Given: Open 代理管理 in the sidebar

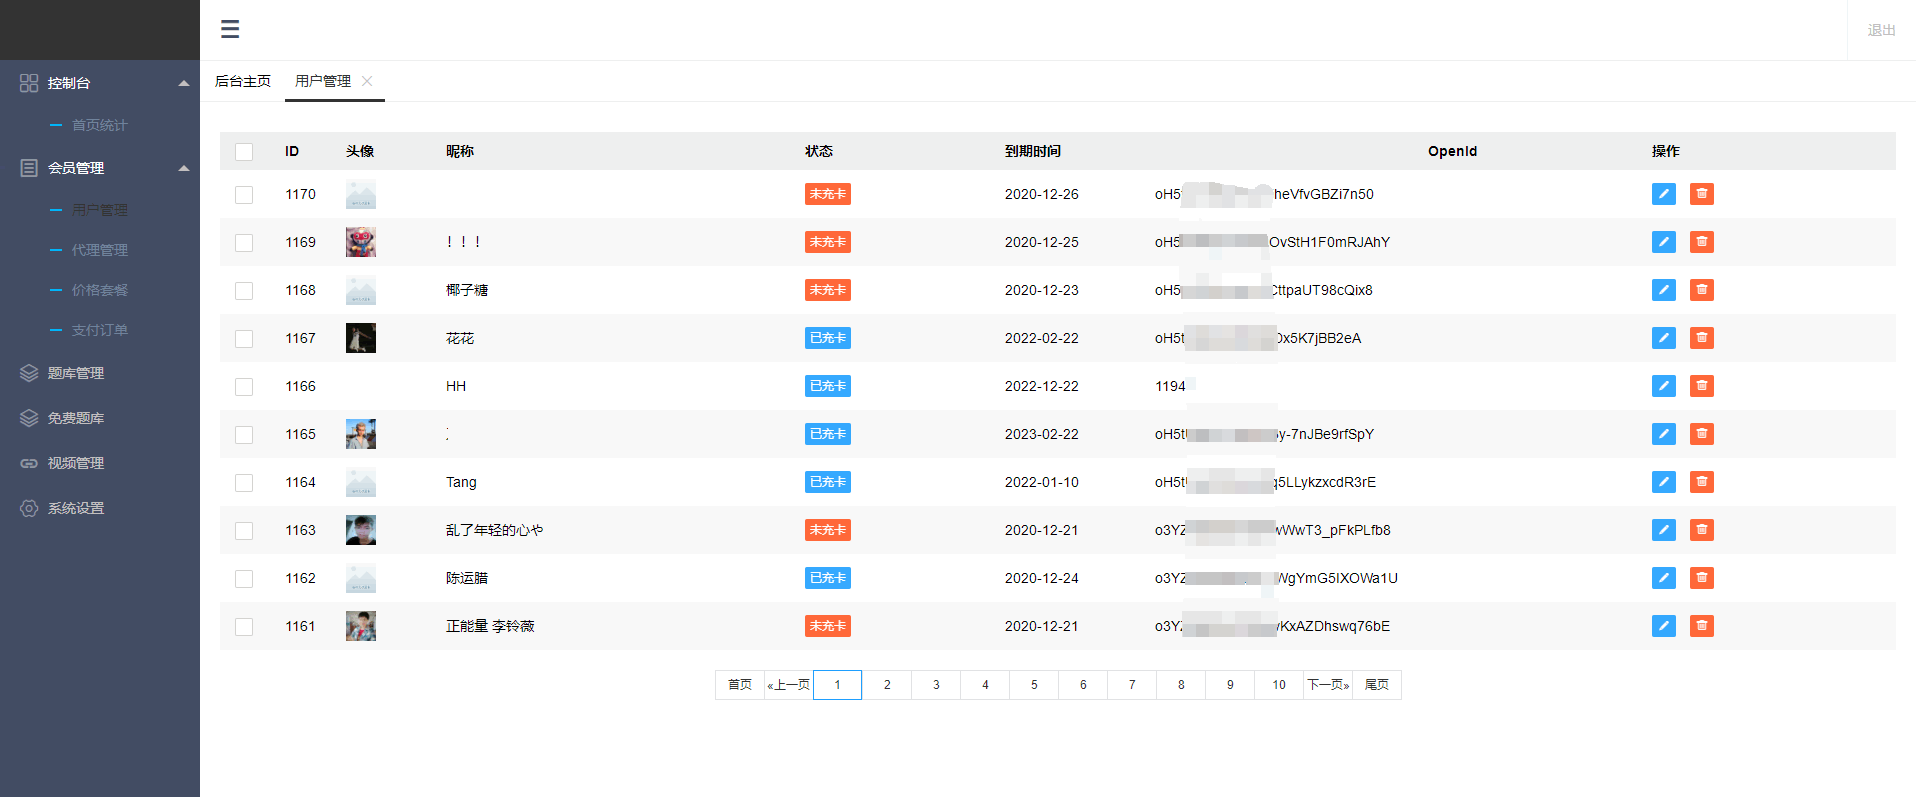Looking at the screenshot, I should click(99, 250).
